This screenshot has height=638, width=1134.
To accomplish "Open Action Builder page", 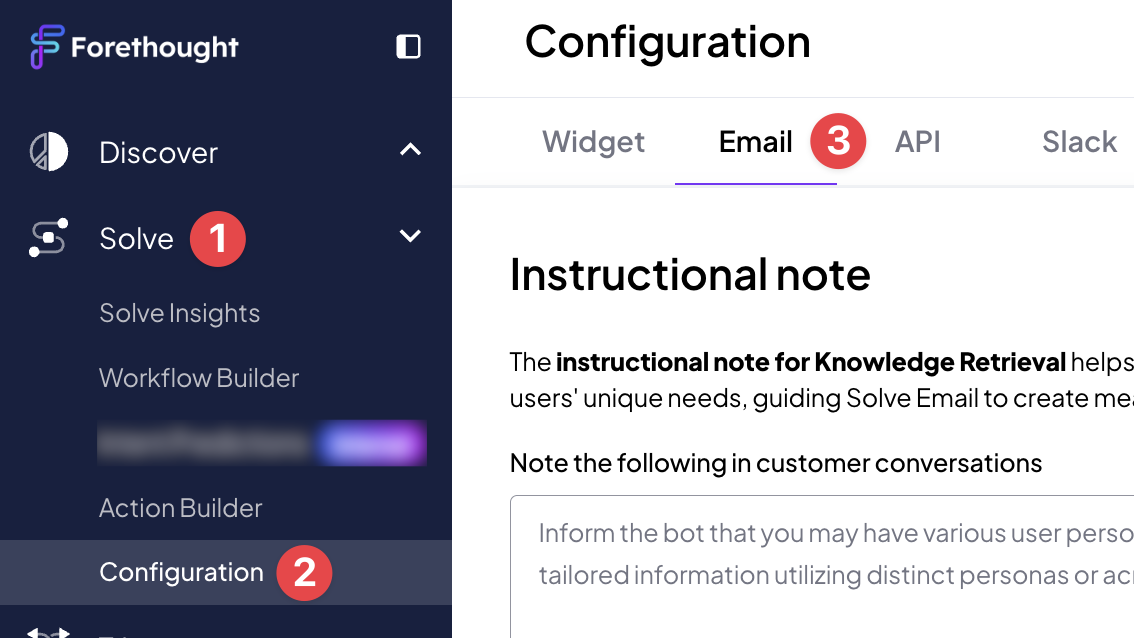I will click(181, 508).
